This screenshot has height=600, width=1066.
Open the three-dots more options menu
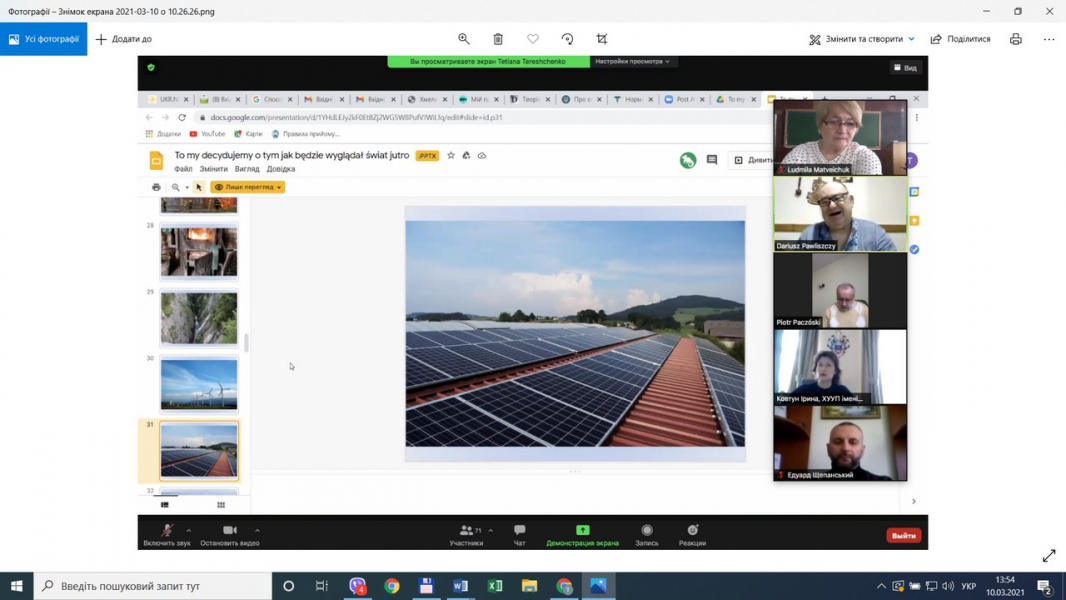(x=1049, y=39)
